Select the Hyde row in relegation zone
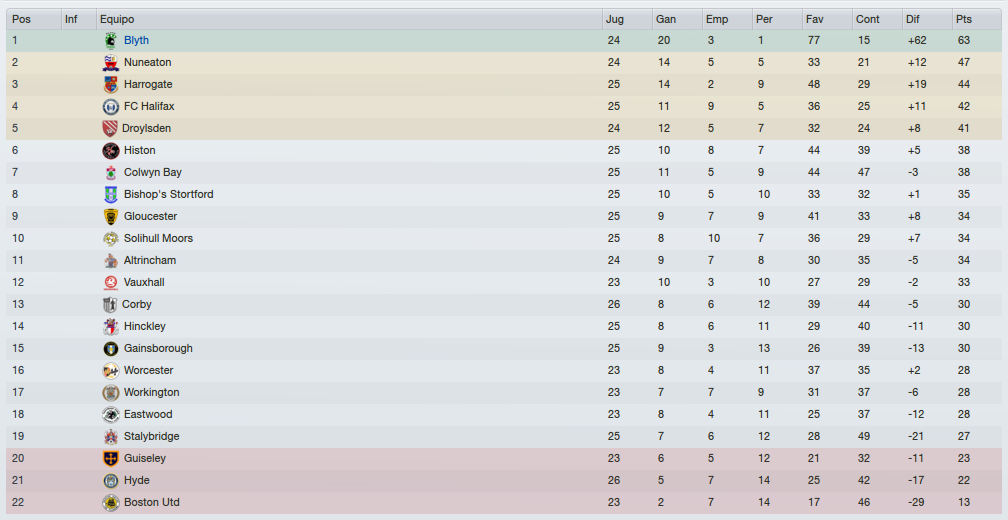1008x520 pixels. pyautogui.click(x=504, y=480)
